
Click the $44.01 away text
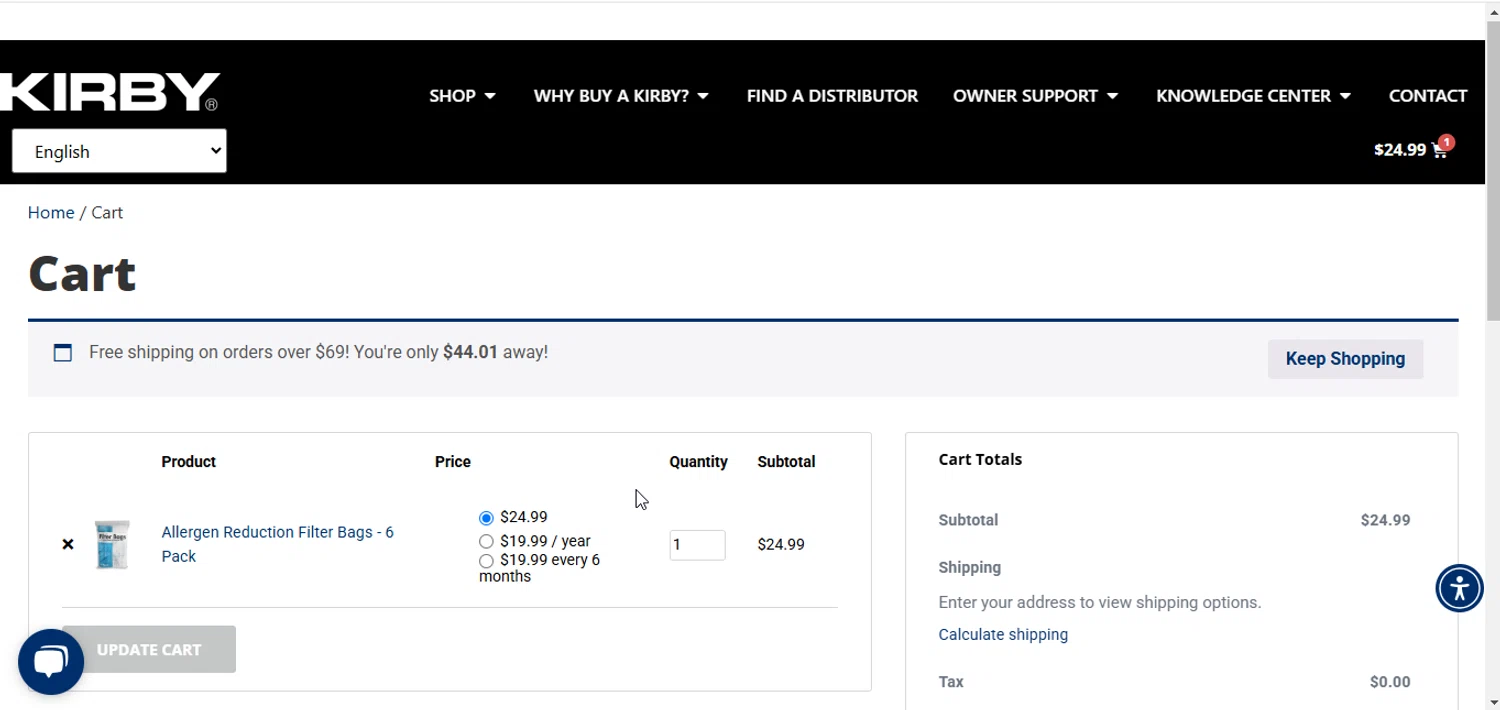(x=495, y=352)
